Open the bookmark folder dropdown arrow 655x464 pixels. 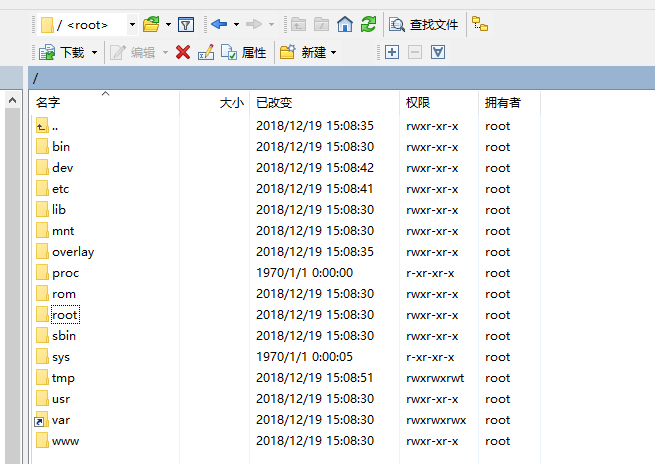[x=168, y=25]
